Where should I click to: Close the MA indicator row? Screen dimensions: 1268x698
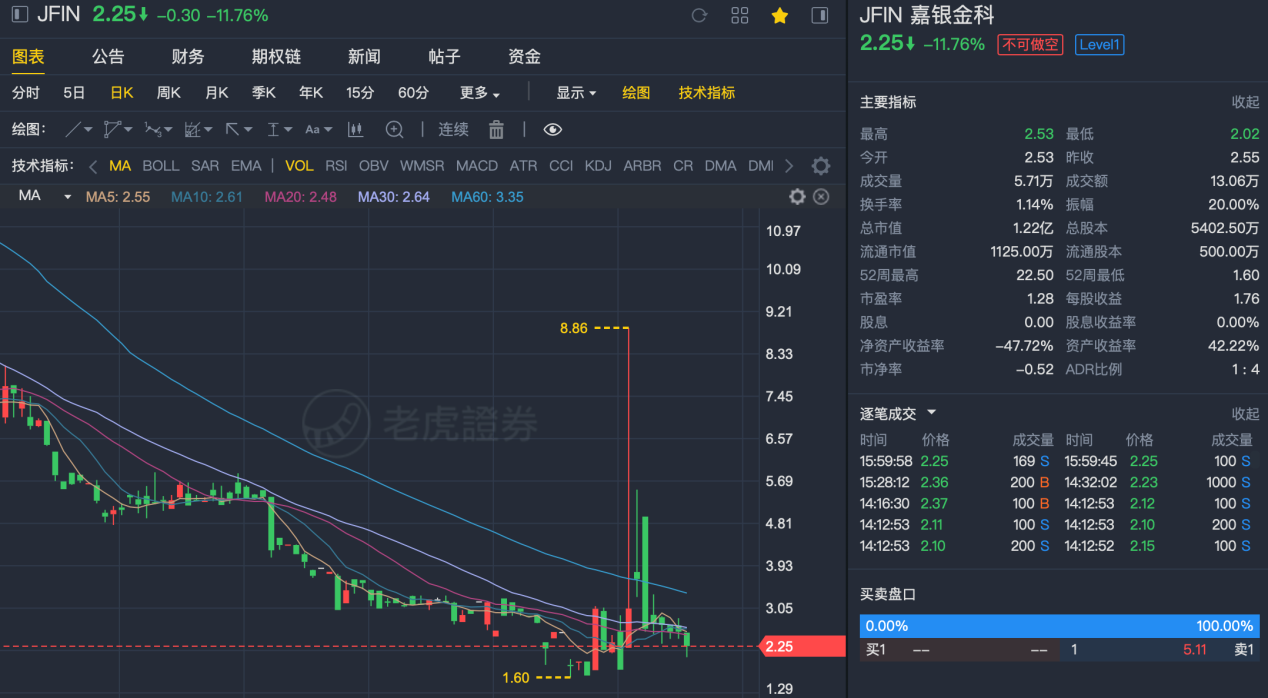tap(821, 197)
